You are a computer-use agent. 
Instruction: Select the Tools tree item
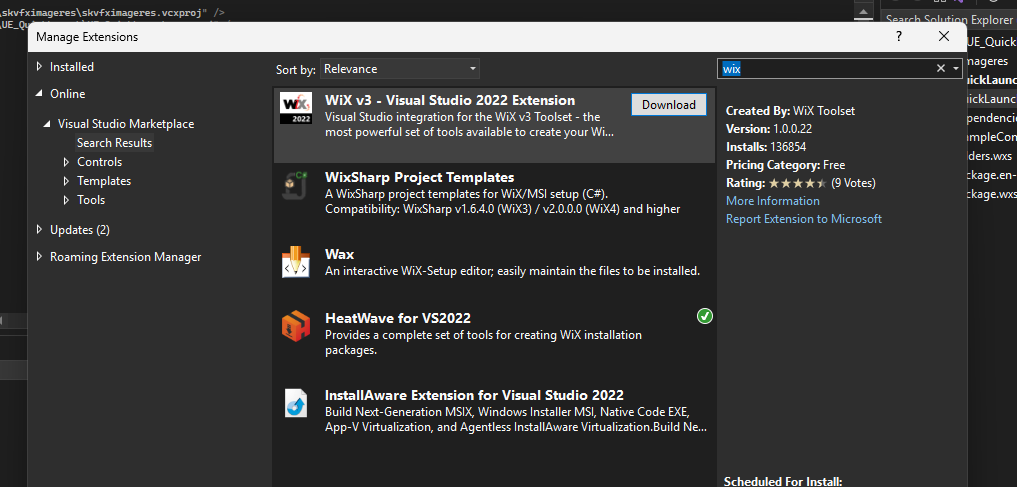pyautogui.click(x=91, y=200)
